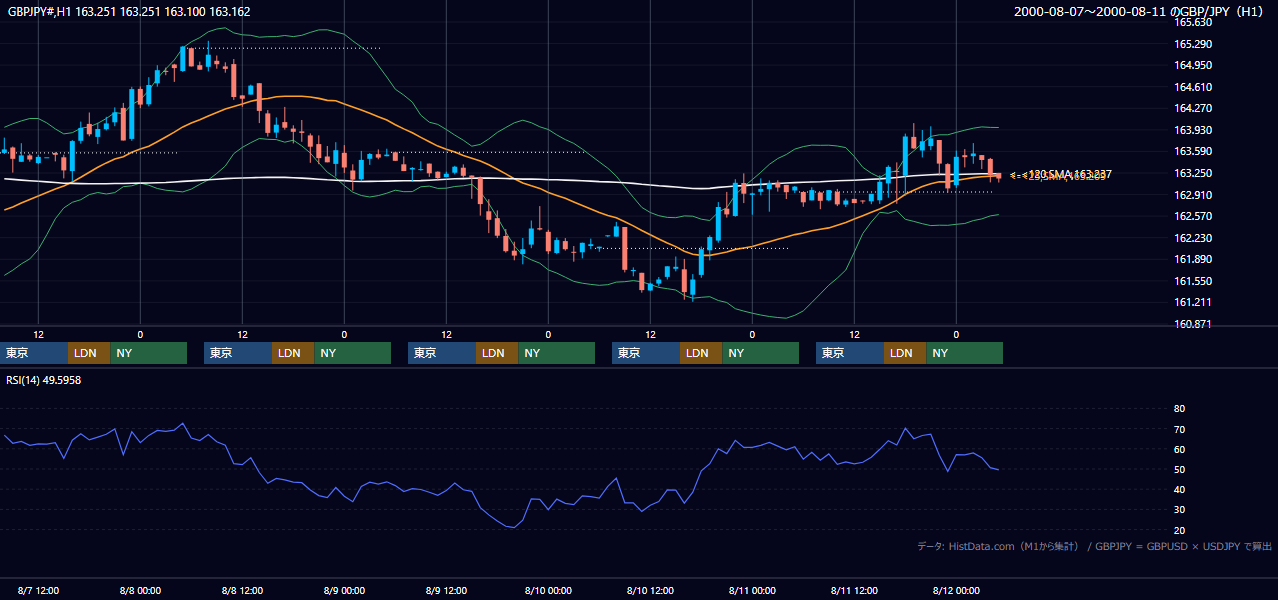Click the 163.590 price axis label
1278x600 pixels.
click(x=1193, y=151)
